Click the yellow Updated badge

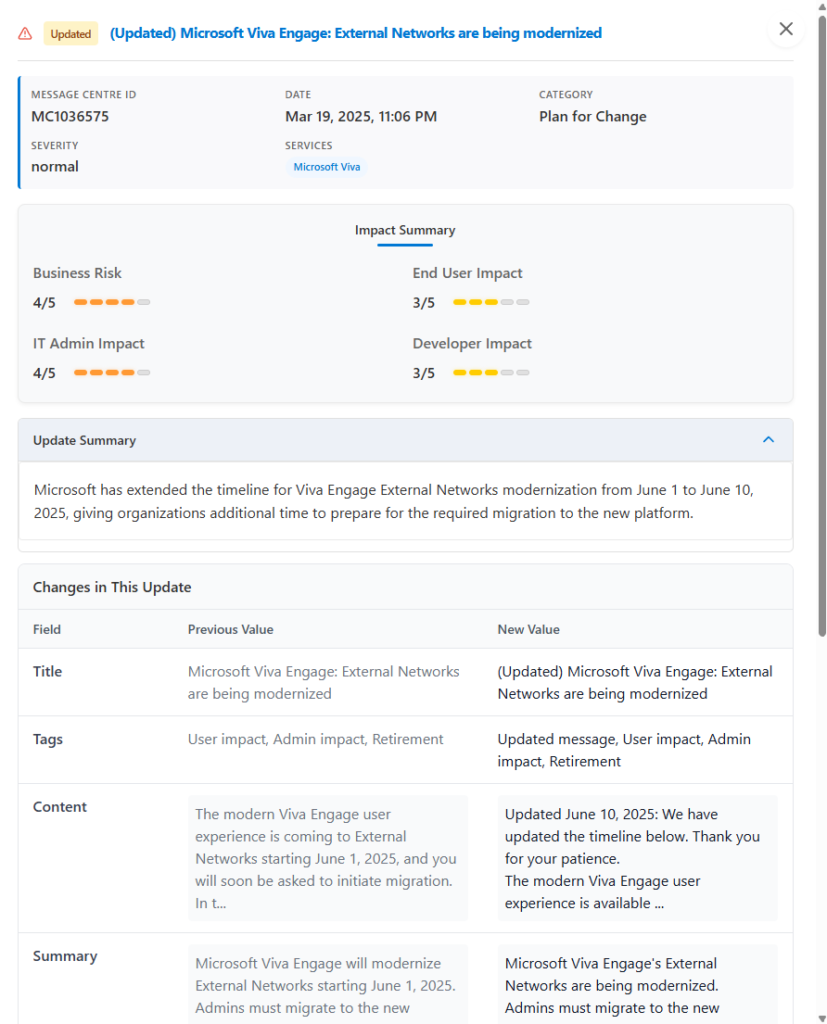tap(70, 34)
